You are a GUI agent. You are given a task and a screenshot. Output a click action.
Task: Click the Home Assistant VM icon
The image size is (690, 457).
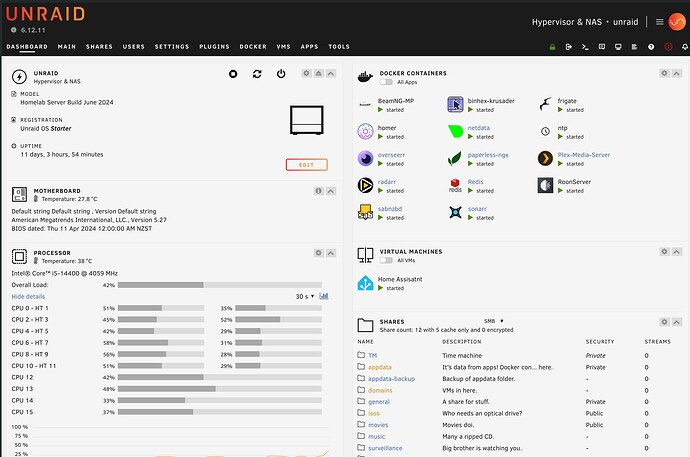tap(365, 283)
